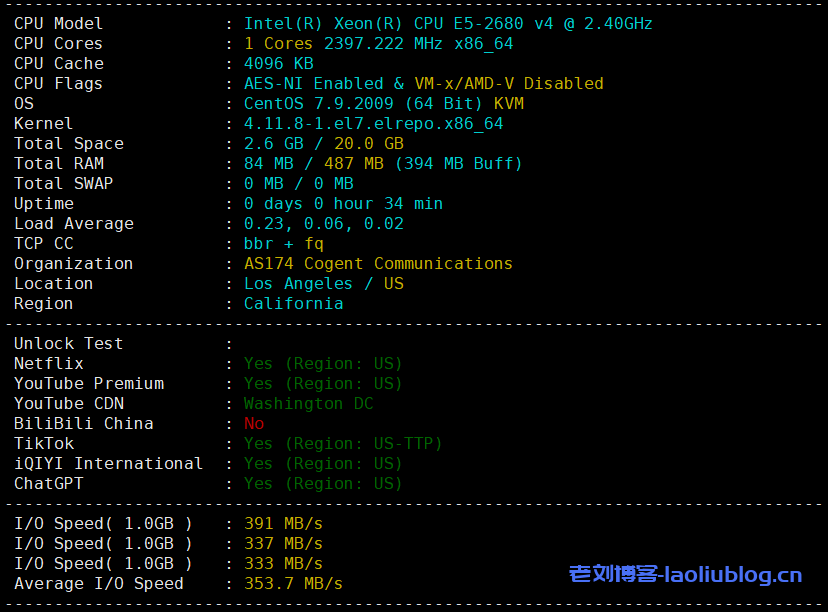Click the TCP CC bbr + fq value
This screenshot has width=828, height=612.
(283, 243)
